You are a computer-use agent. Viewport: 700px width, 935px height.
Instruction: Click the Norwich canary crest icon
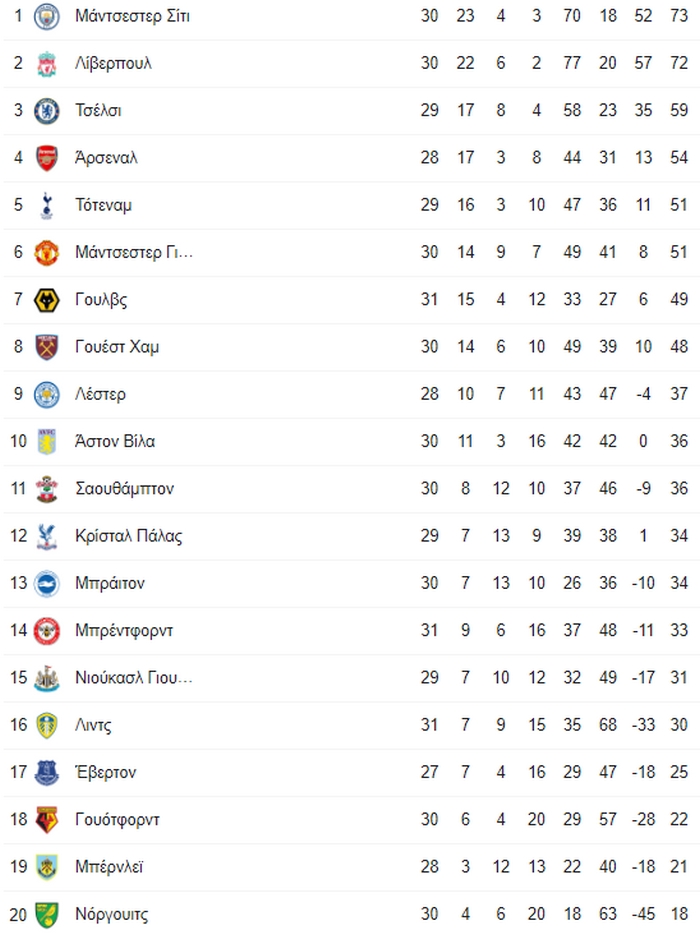tap(47, 915)
